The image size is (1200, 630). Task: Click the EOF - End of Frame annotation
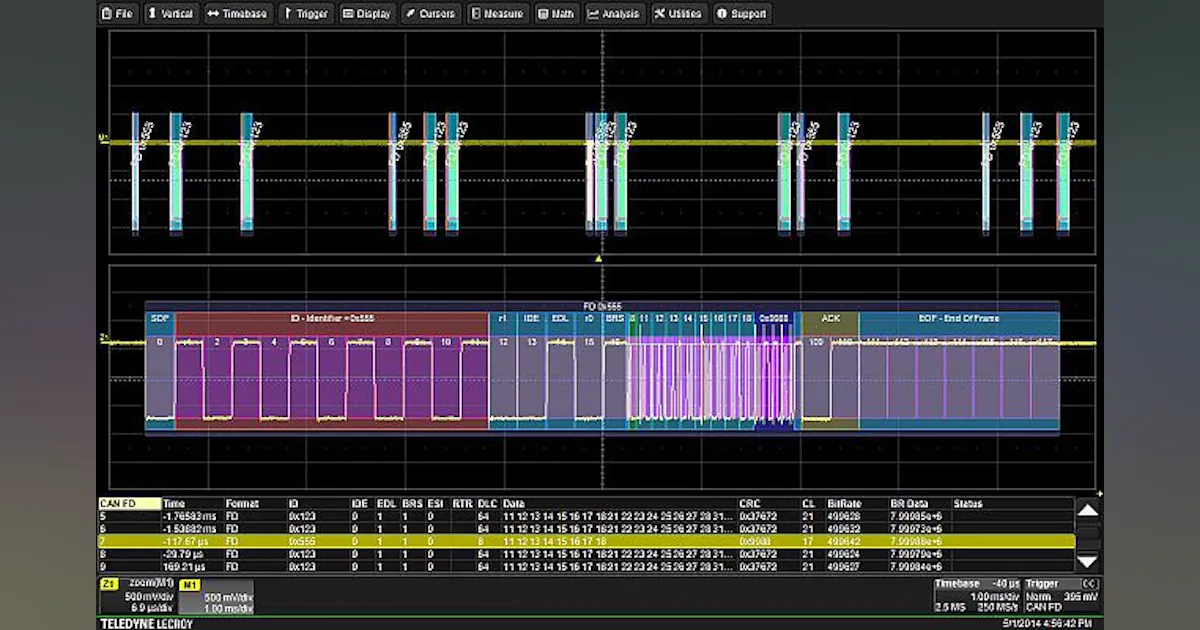(x=959, y=318)
